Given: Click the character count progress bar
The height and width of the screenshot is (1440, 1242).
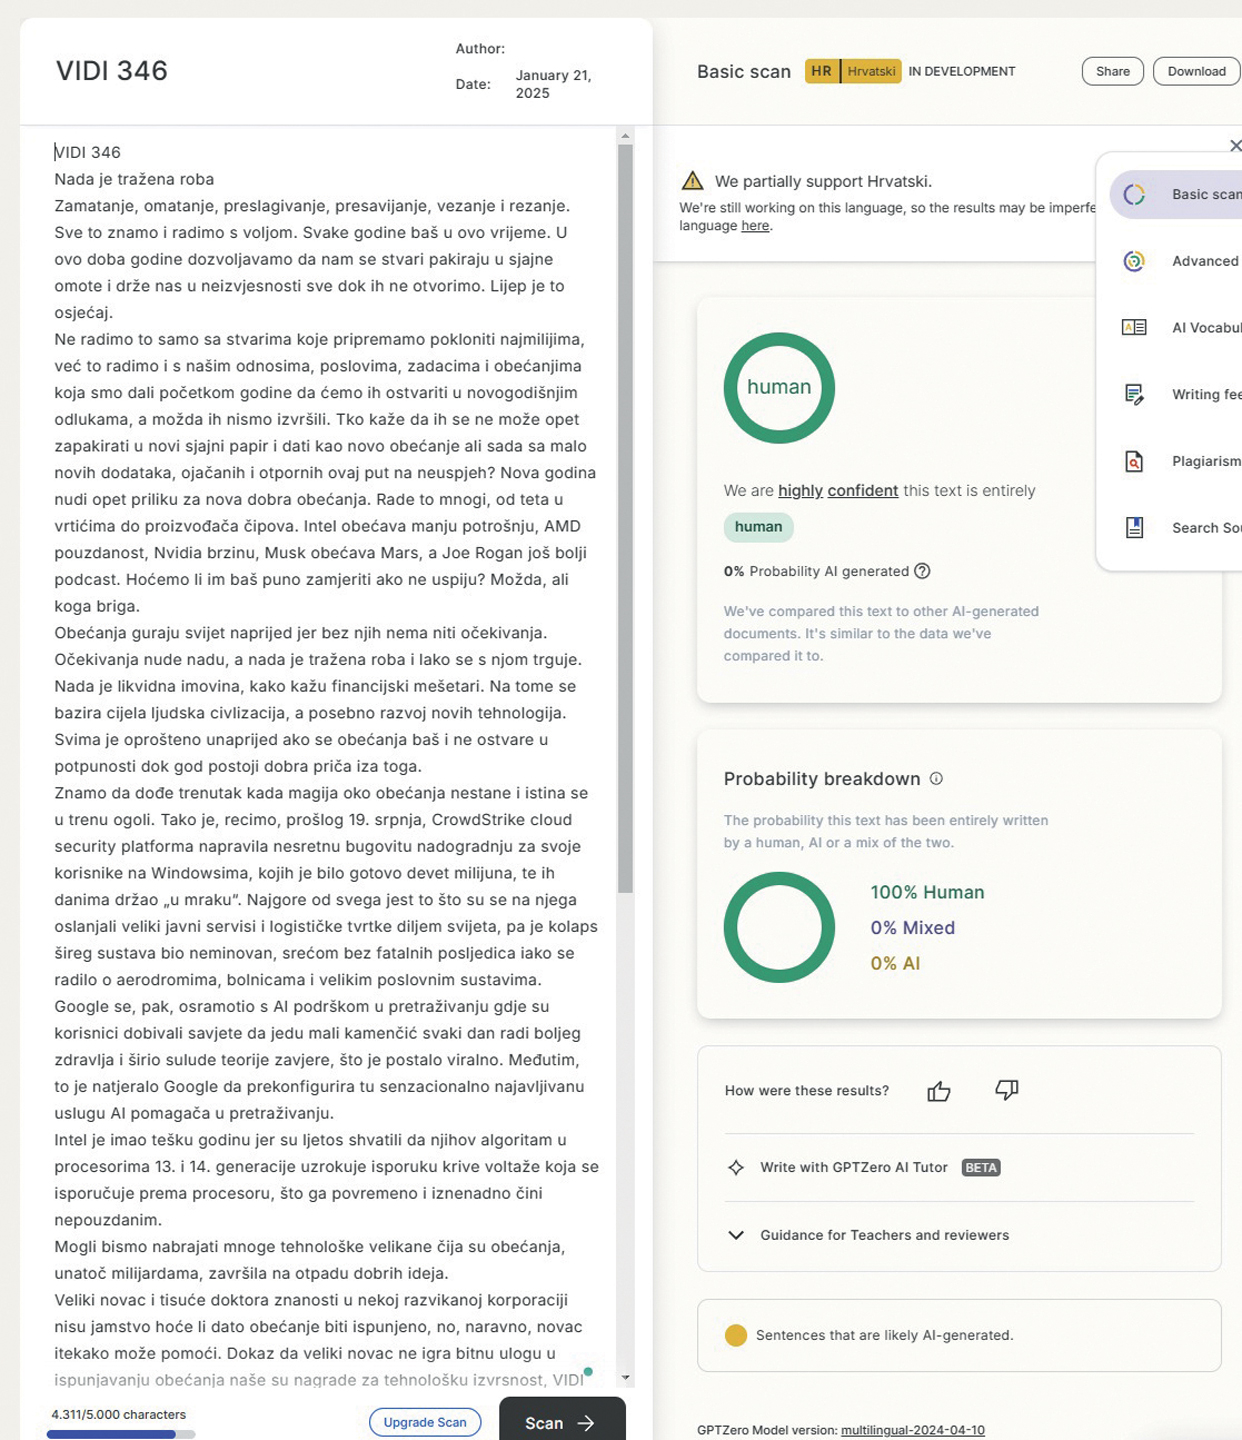Looking at the screenshot, I should (x=121, y=1434).
